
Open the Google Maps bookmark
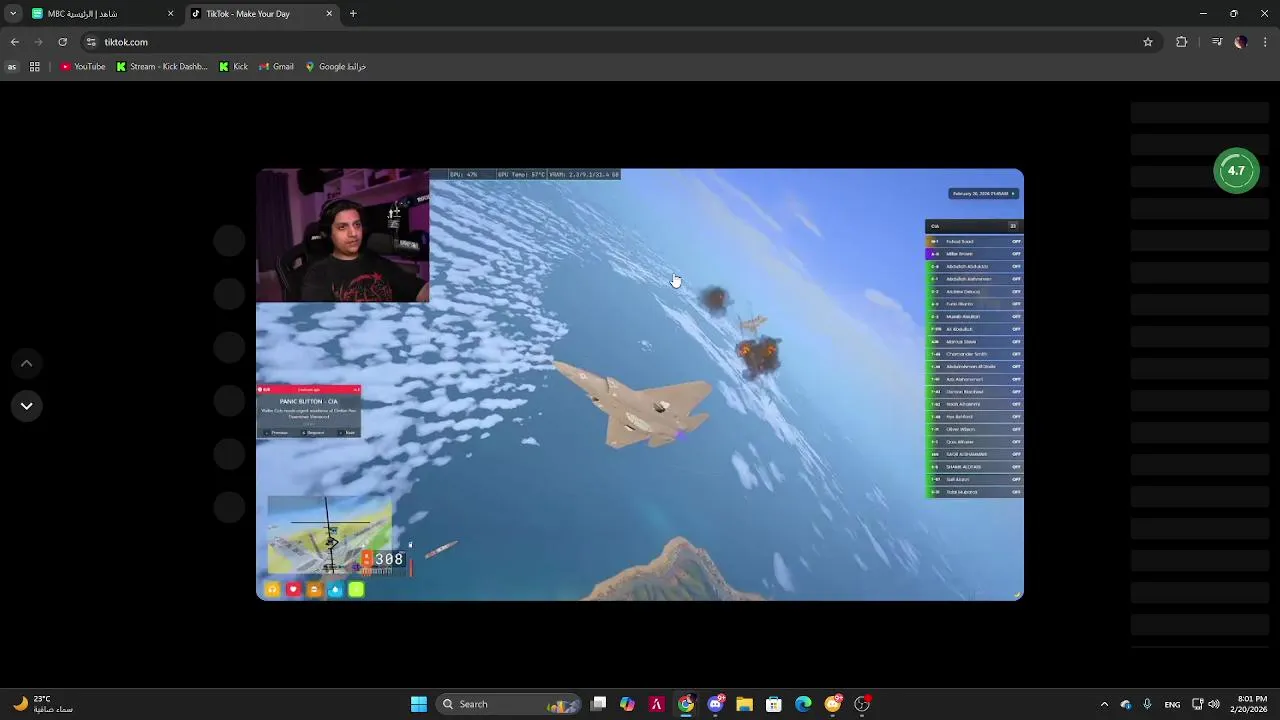point(336,67)
